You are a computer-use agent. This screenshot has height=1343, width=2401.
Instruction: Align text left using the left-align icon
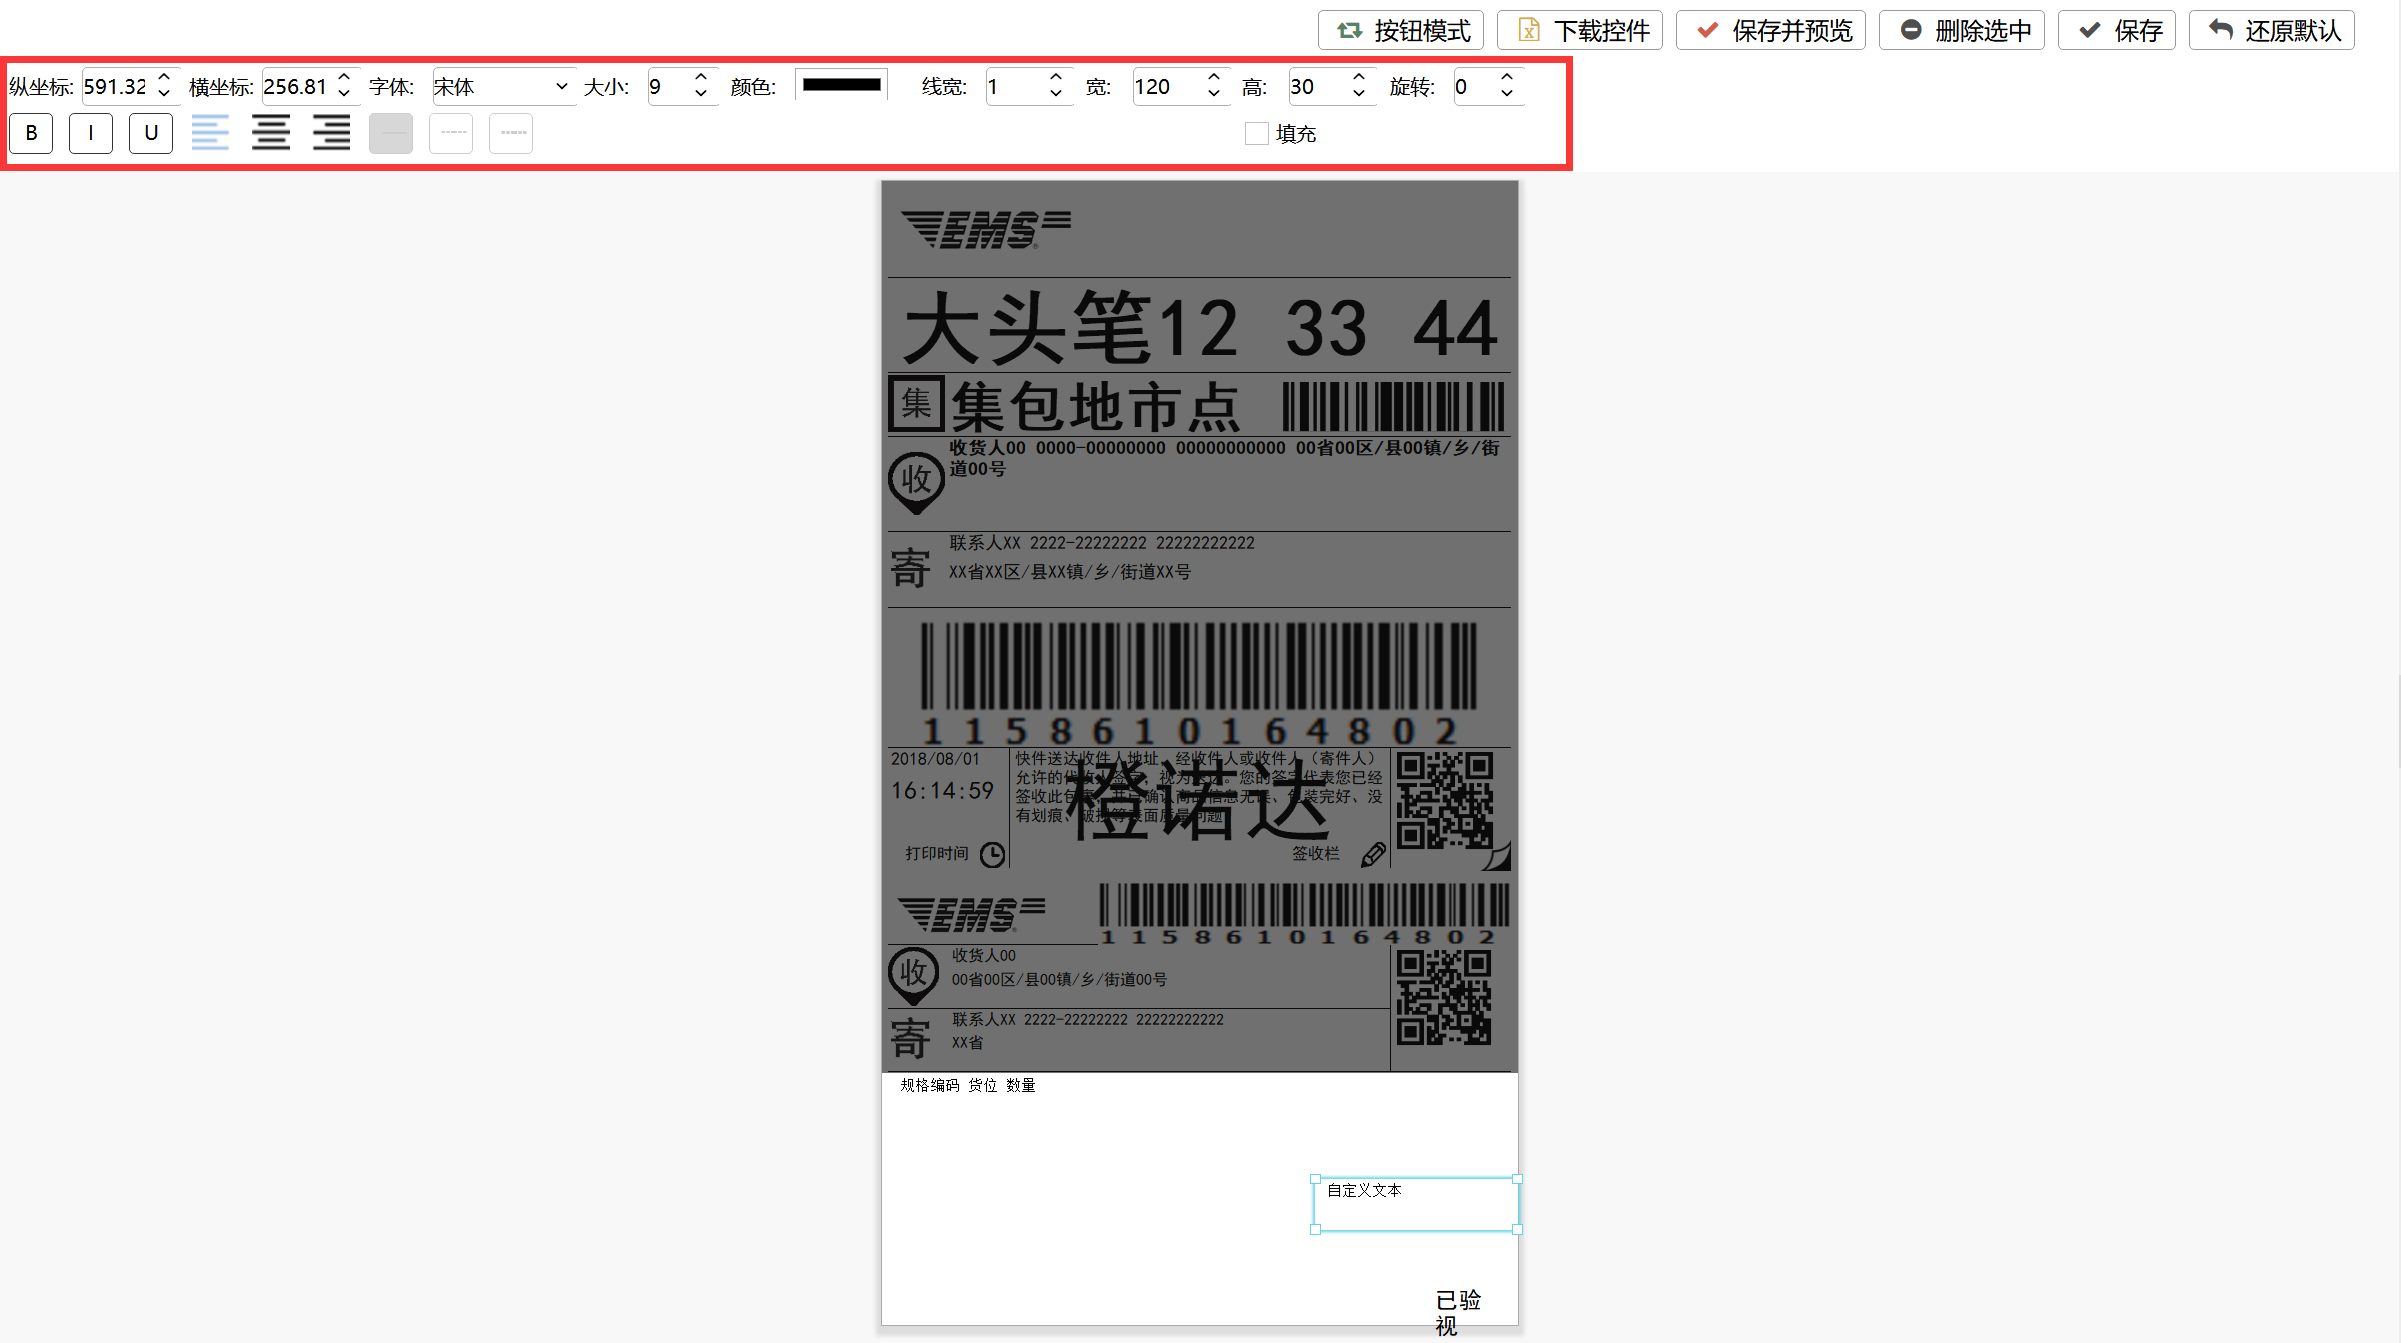pos(210,133)
